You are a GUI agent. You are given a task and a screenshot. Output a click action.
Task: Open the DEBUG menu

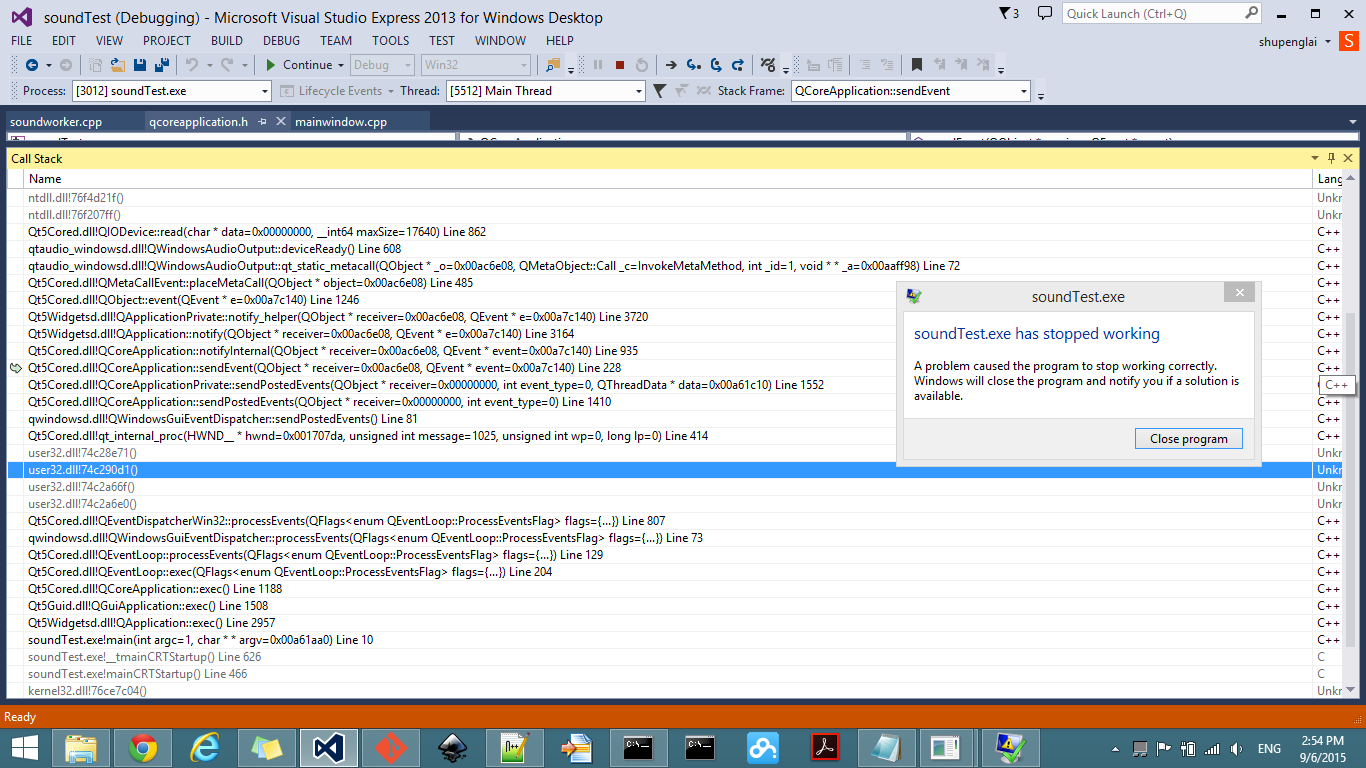pyautogui.click(x=281, y=41)
